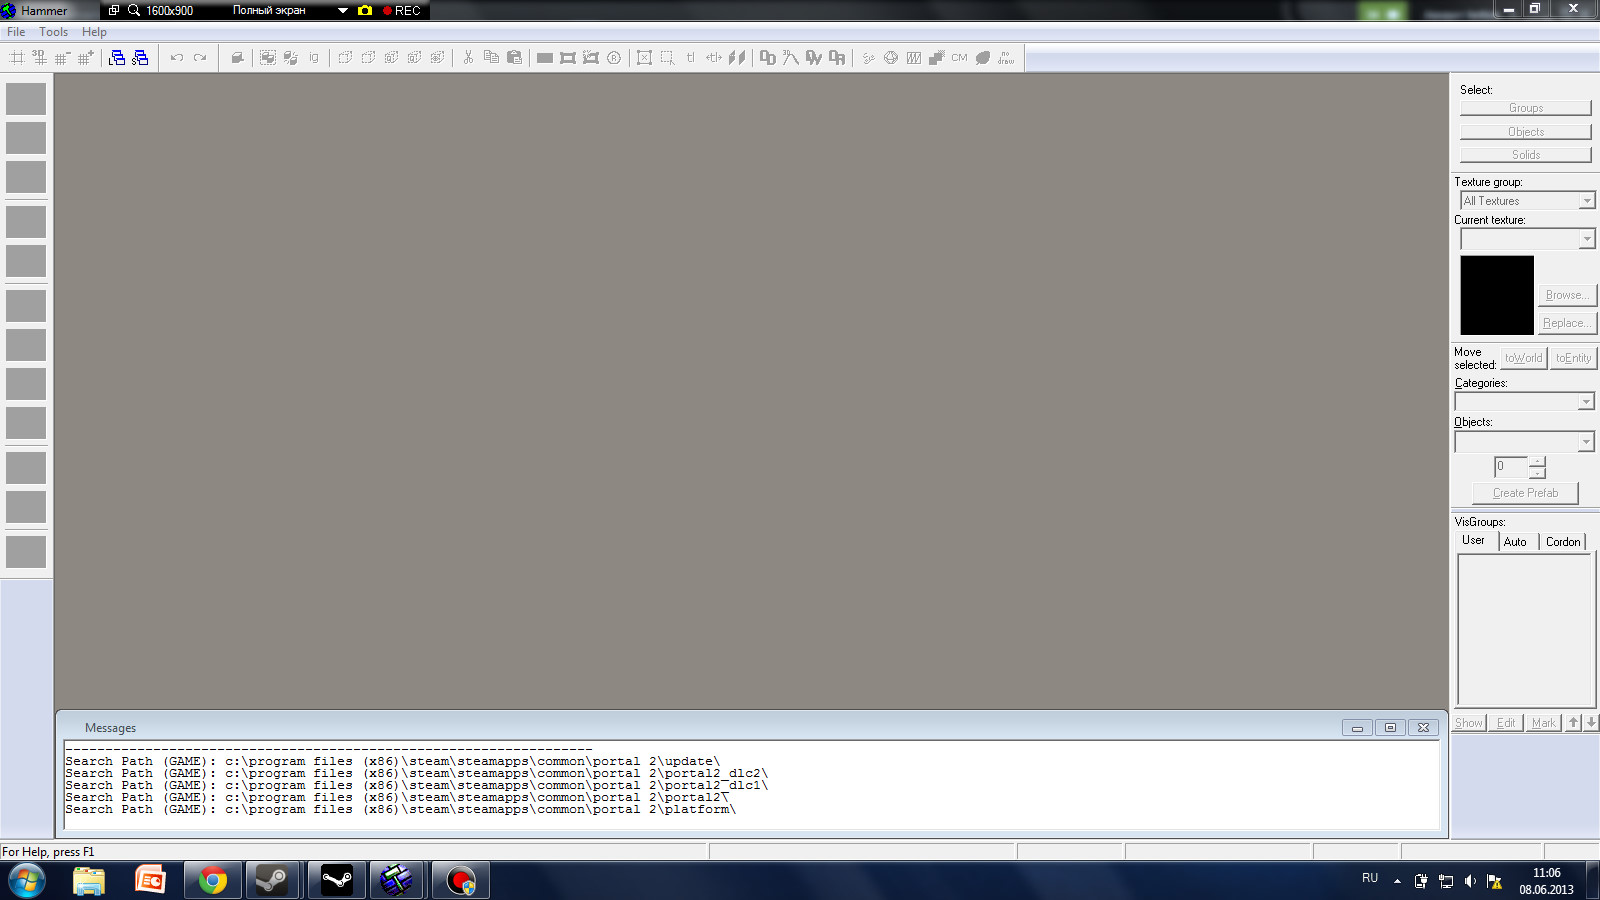Click the black texture preview thumbnail

coord(1497,295)
